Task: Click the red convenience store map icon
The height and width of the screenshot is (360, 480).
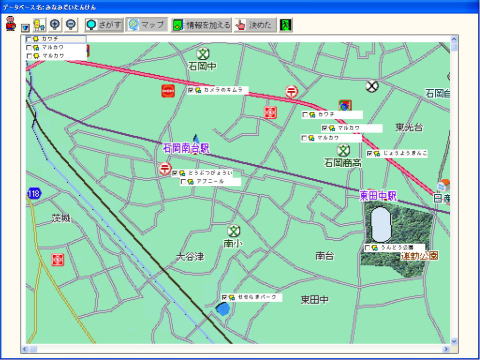Action: pos(168,91)
